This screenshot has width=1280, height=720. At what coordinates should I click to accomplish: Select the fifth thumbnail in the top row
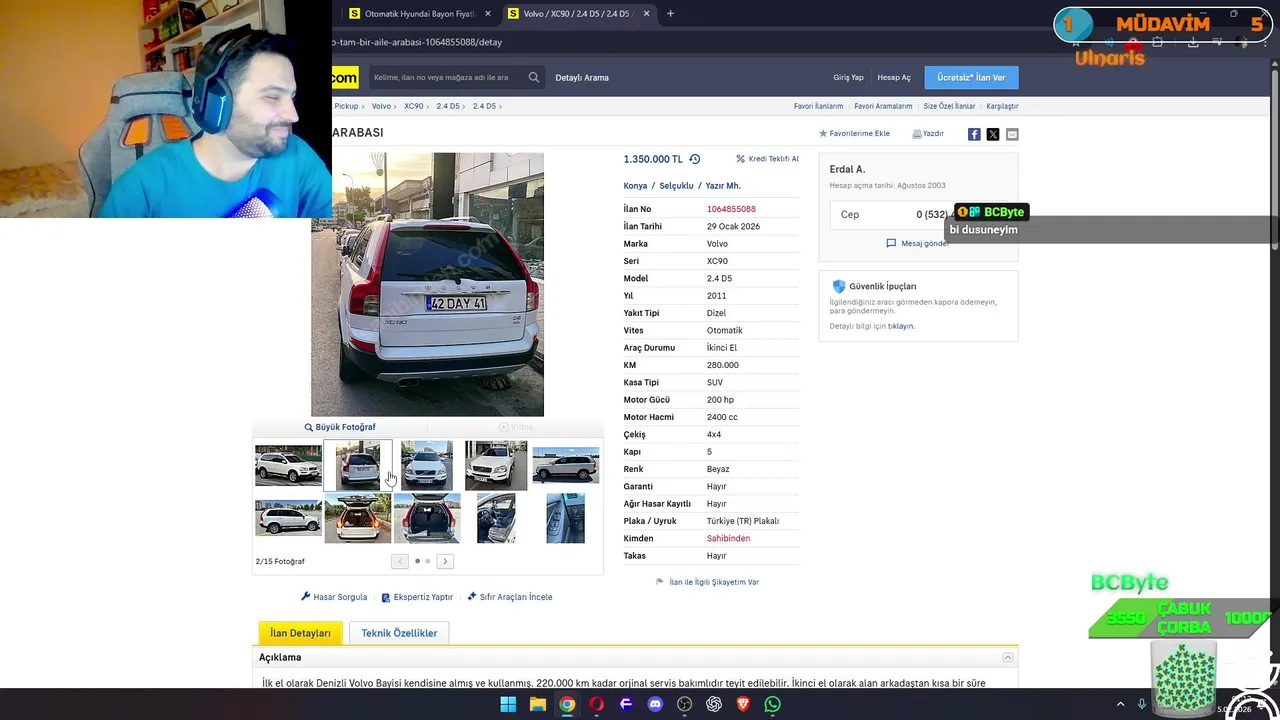(566, 465)
